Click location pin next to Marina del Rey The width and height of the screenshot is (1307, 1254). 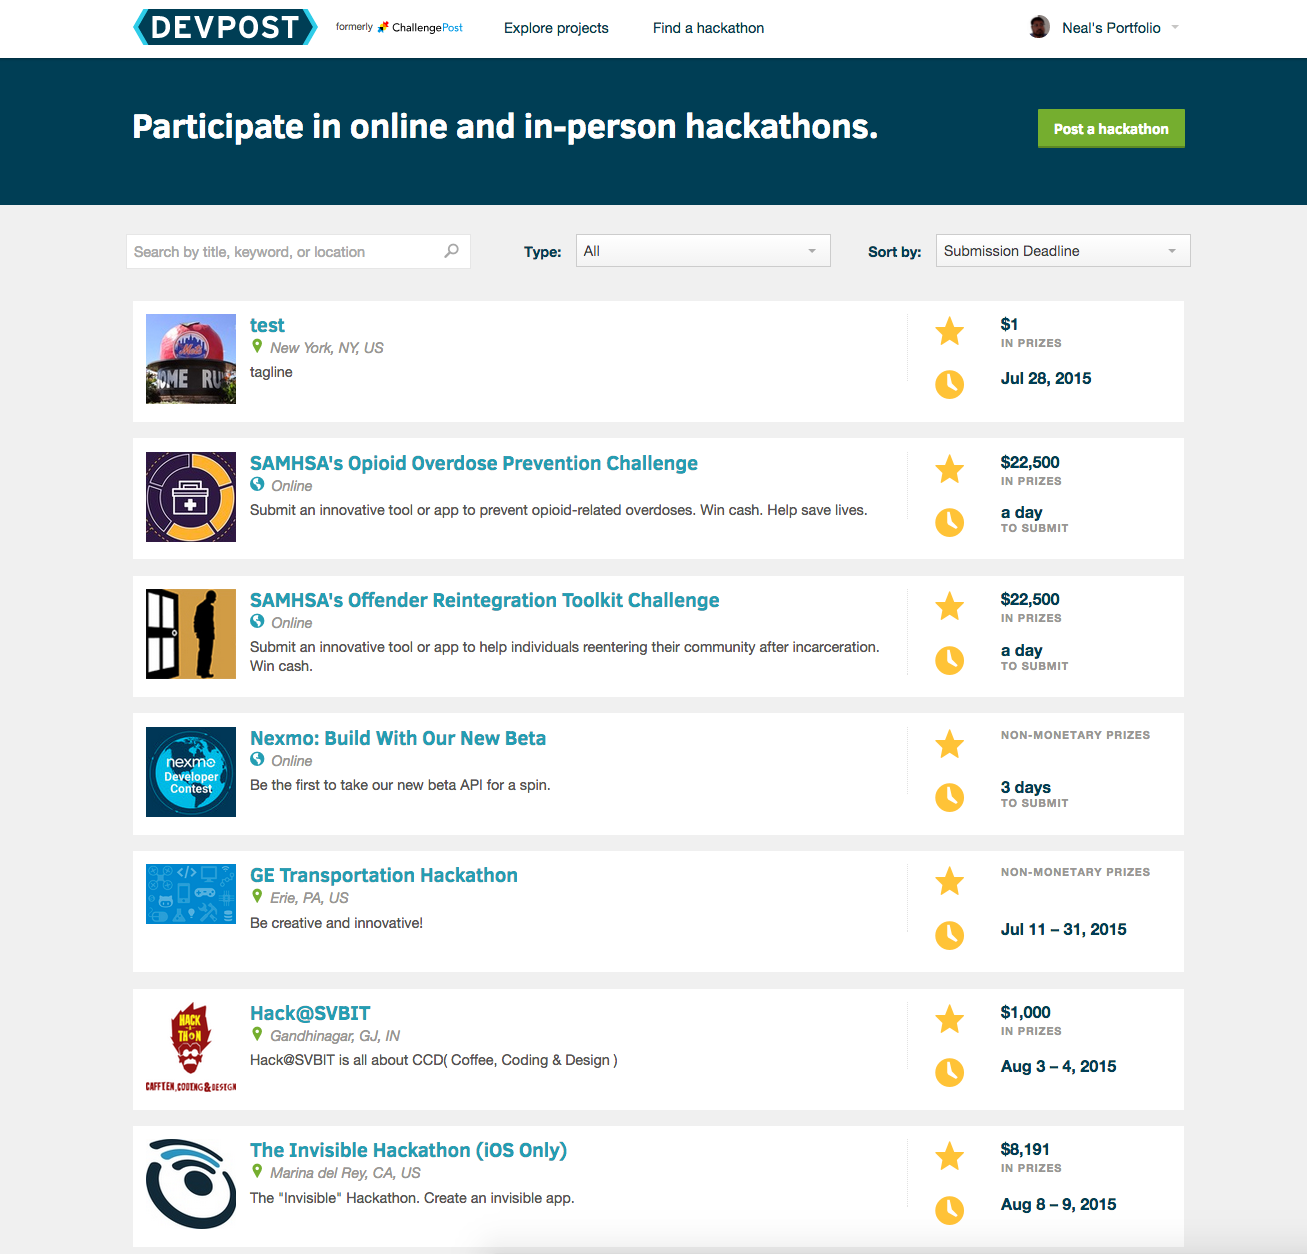point(257,1171)
